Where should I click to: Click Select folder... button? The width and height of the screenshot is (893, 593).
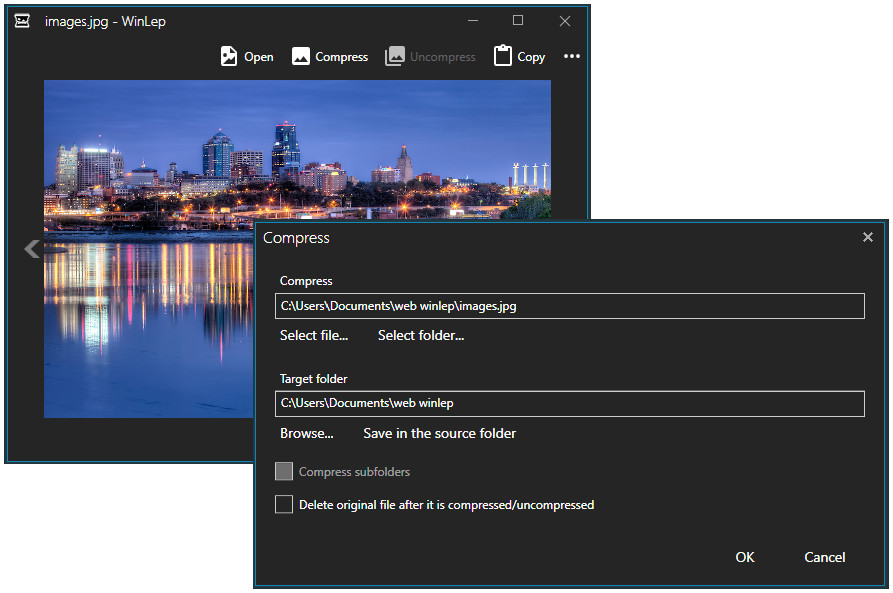point(421,336)
